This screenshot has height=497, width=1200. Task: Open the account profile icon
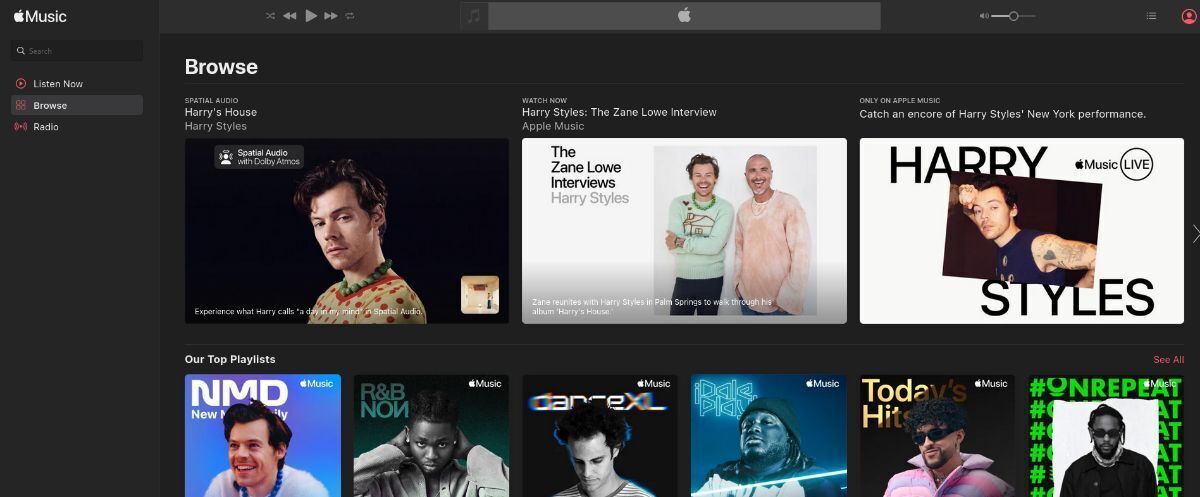pyautogui.click(x=1188, y=16)
